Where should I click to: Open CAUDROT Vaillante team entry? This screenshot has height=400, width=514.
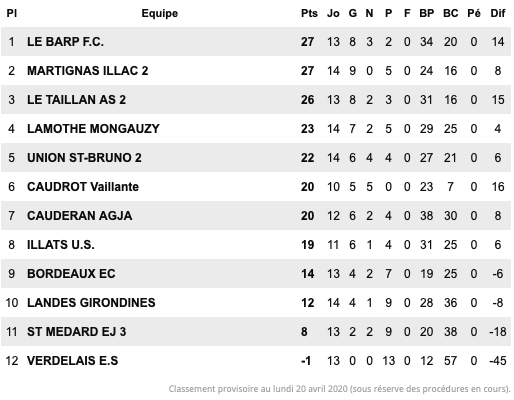coord(83,187)
